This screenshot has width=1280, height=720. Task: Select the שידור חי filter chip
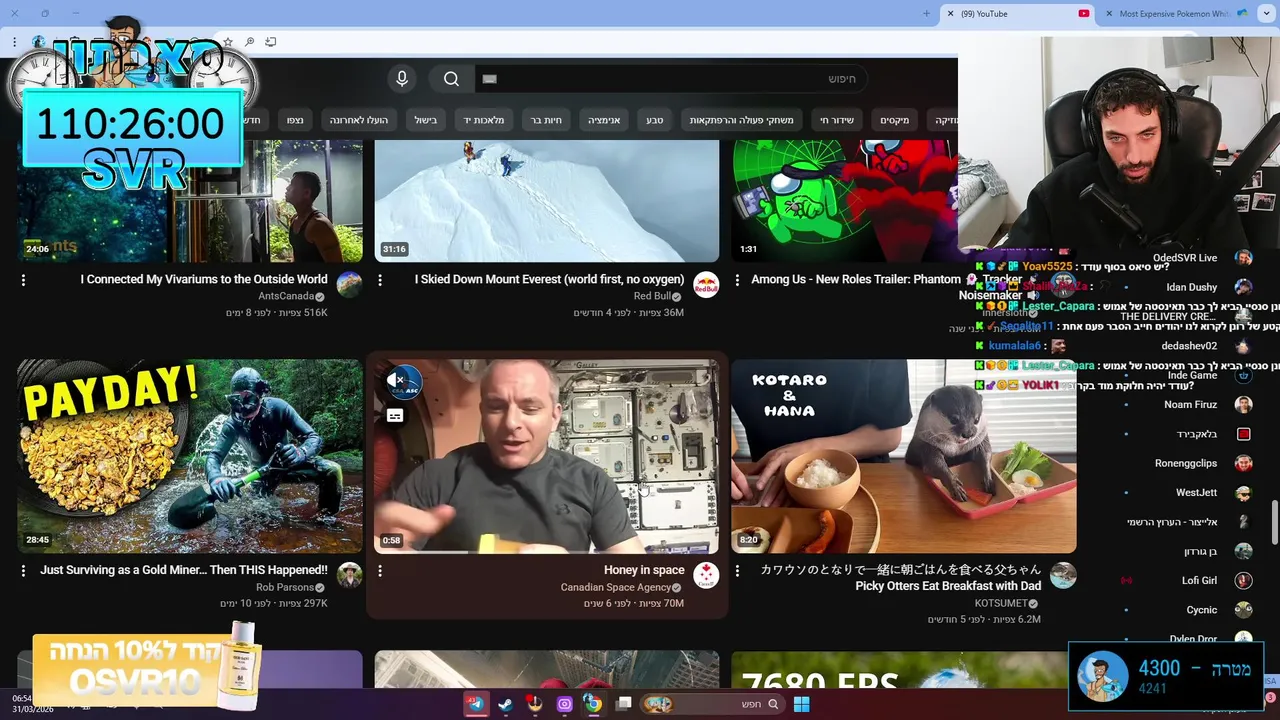coord(837,120)
